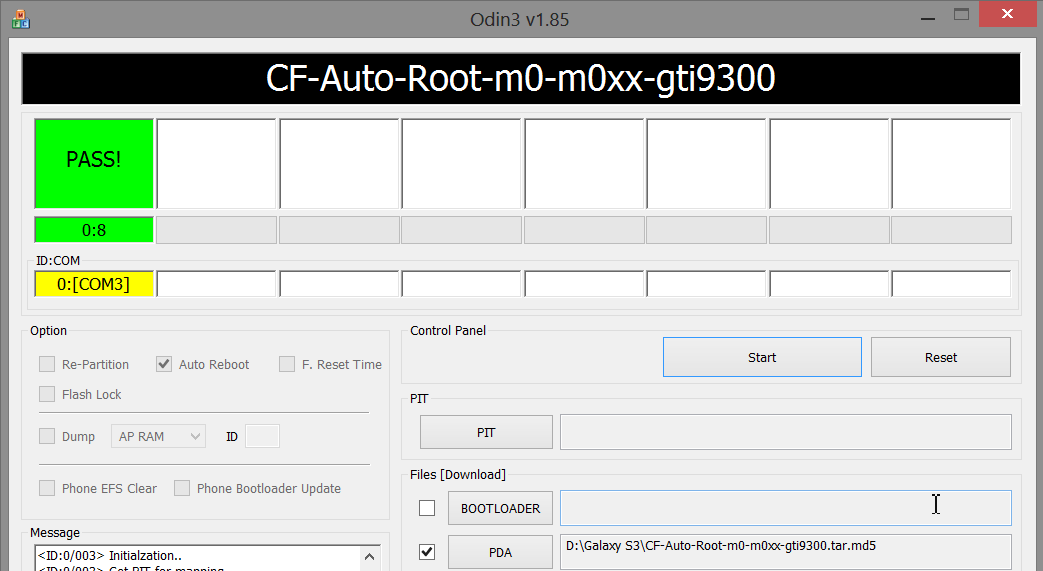Image resolution: width=1043 pixels, height=571 pixels.
Task: Toggle Phone Bootloader Update checkbox
Action: pos(182,488)
